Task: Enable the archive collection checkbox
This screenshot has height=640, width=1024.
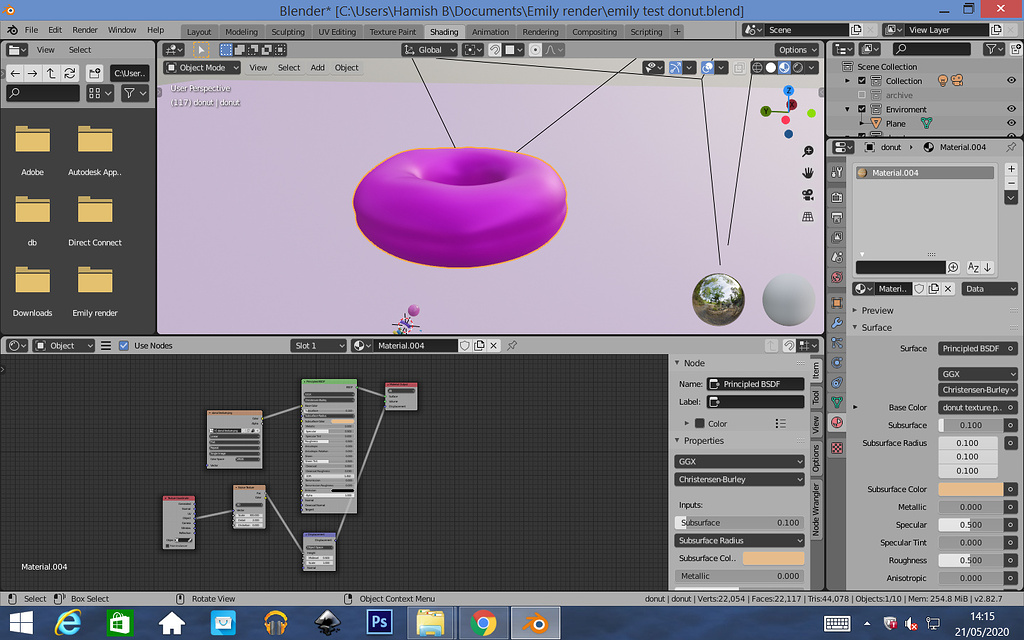Action: coord(861,95)
